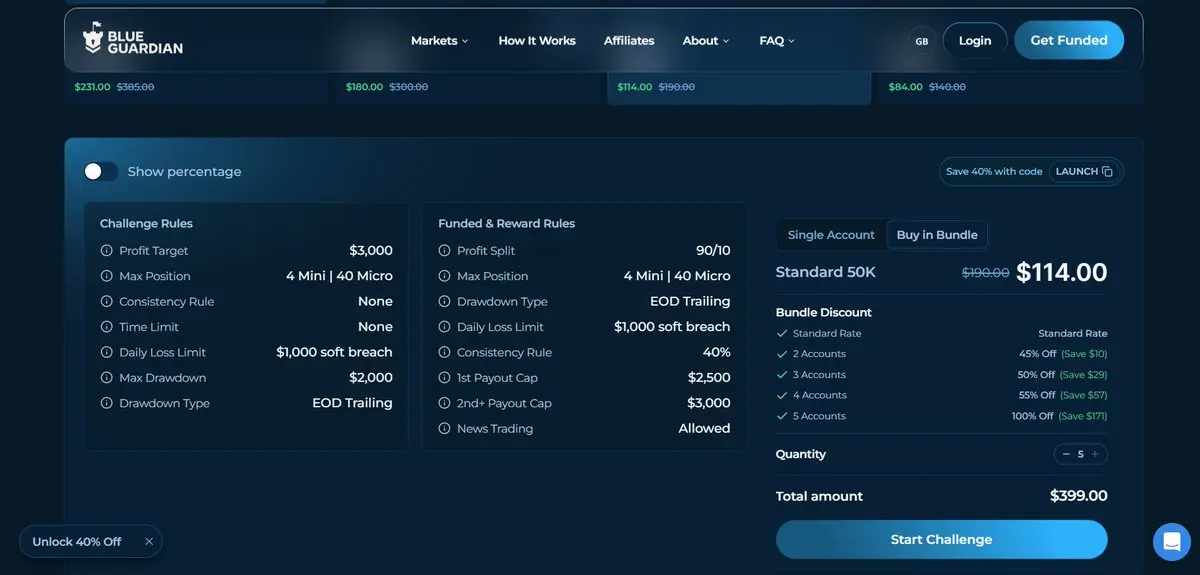The image size is (1200, 575).
Task: Click info icon next to Consistency Rule in Challenge Rules
Action: (x=107, y=302)
